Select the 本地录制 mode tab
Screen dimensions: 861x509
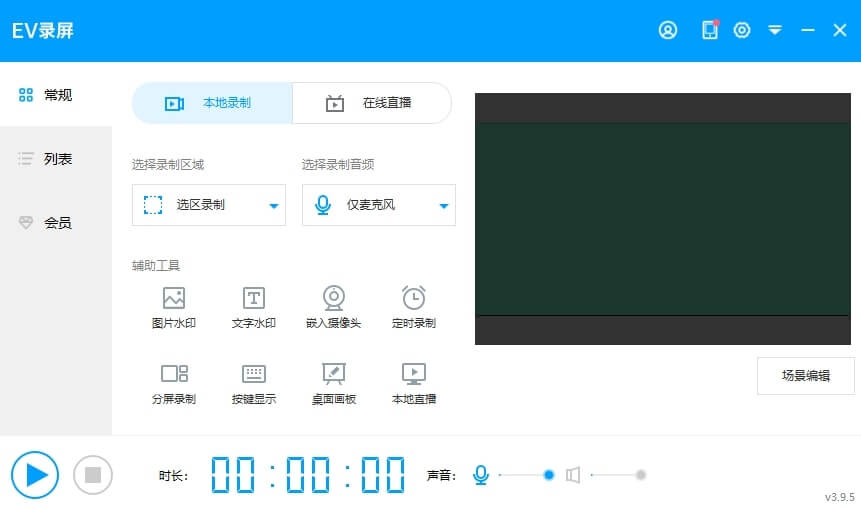coord(212,103)
